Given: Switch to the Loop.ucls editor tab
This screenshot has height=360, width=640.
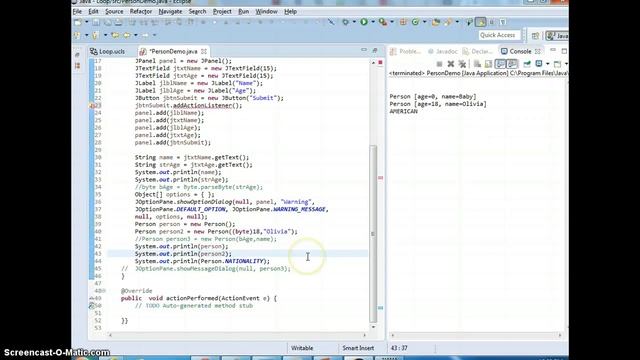Looking at the screenshot, I should click(108, 51).
